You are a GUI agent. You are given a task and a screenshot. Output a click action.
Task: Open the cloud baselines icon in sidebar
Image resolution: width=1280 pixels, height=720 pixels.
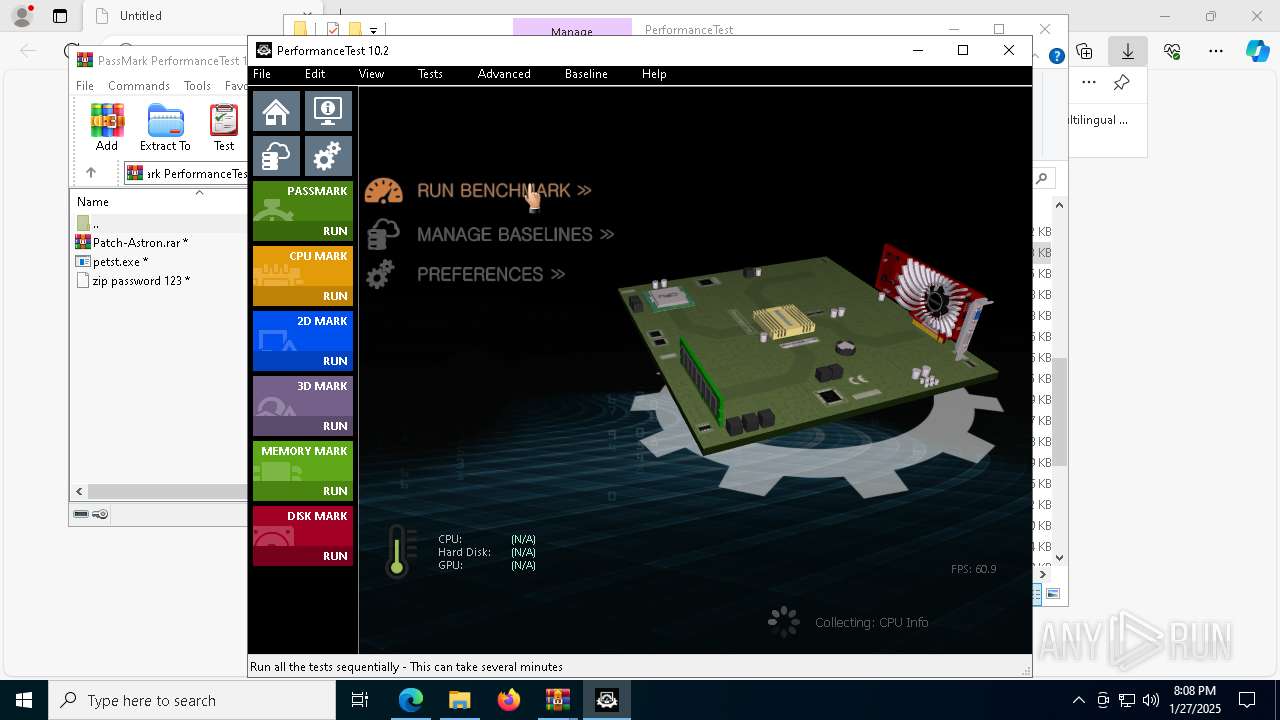coord(276,157)
